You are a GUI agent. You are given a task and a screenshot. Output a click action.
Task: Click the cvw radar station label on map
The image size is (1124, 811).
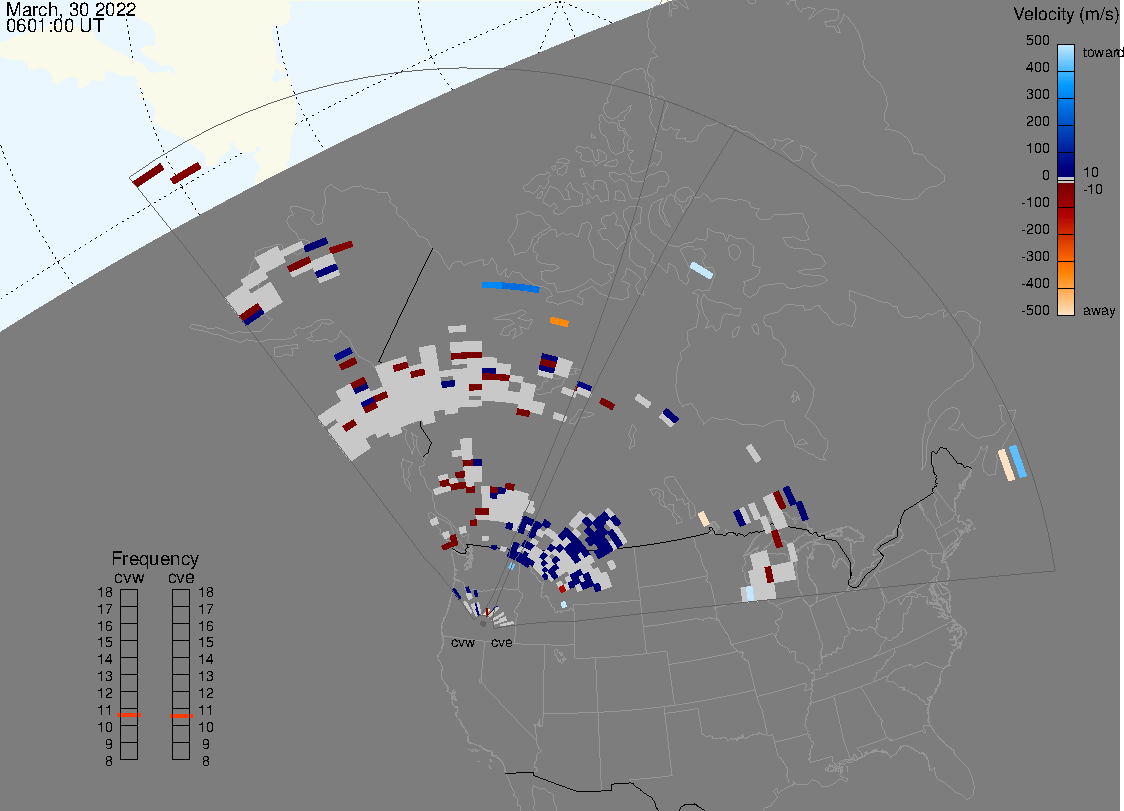pos(463,643)
